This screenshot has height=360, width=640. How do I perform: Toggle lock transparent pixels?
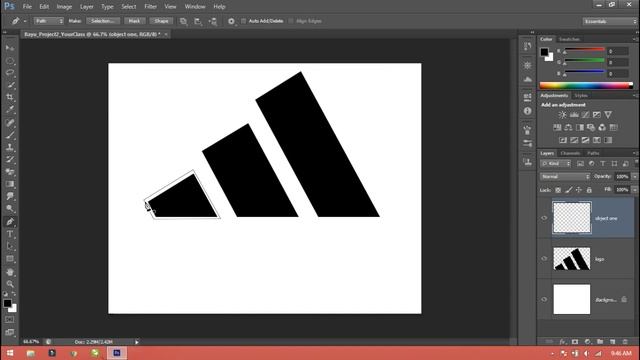[558, 190]
